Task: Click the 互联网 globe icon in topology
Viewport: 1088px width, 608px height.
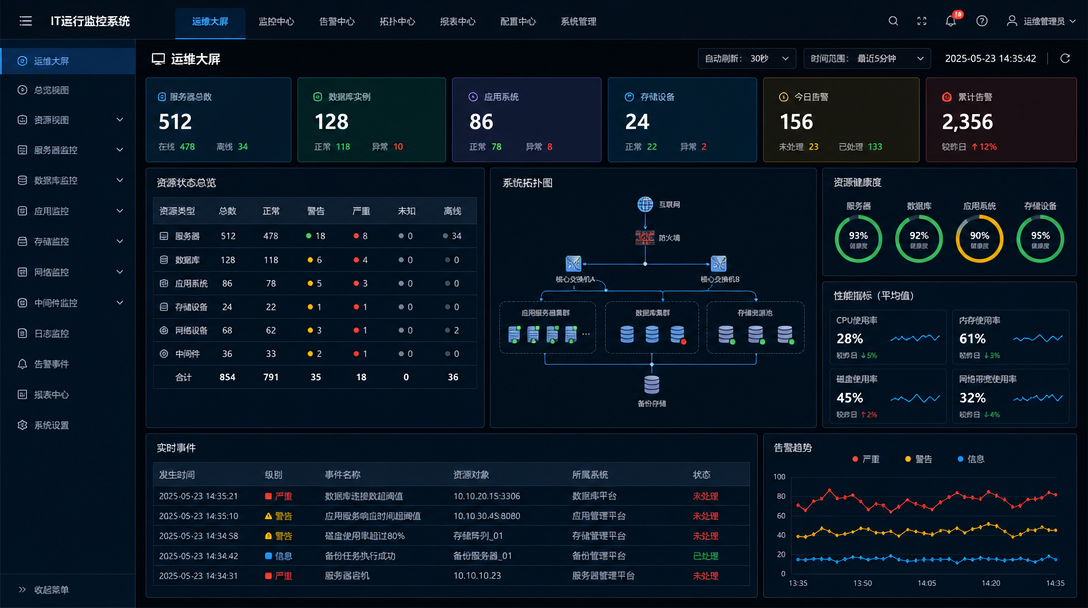Action: pos(645,204)
